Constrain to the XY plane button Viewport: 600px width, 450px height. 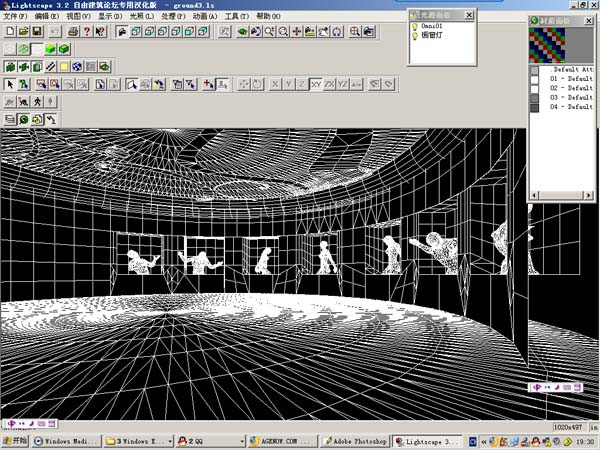[316, 84]
